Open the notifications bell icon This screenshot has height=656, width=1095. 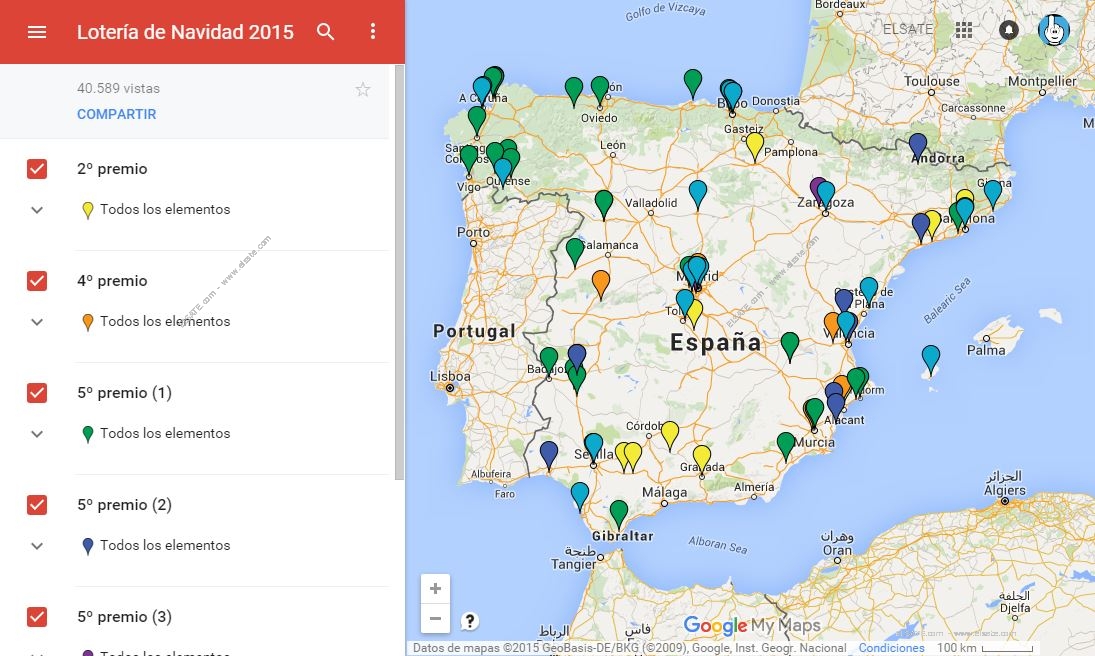point(1008,29)
